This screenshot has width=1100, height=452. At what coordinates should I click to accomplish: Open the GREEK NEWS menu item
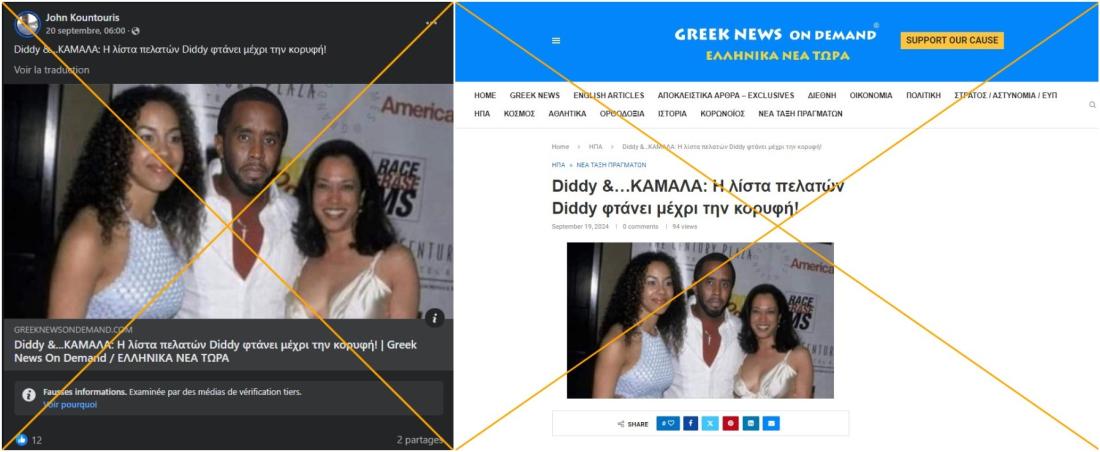[535, 95]
